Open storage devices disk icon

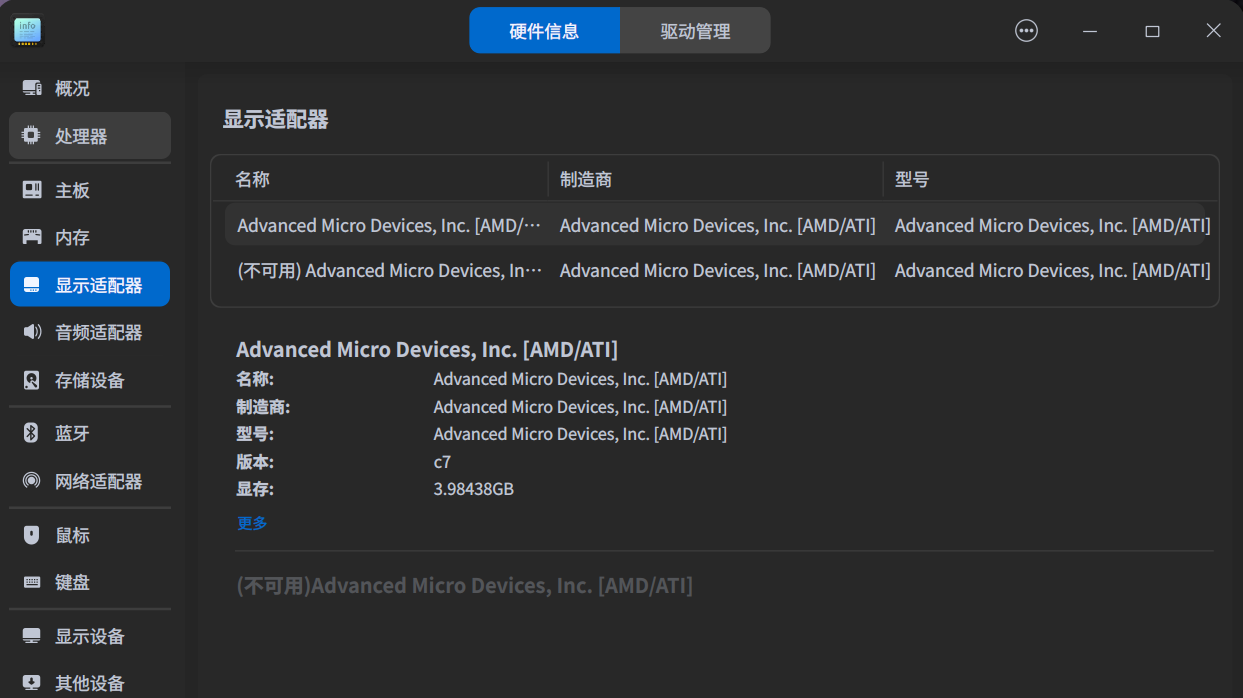32,380
